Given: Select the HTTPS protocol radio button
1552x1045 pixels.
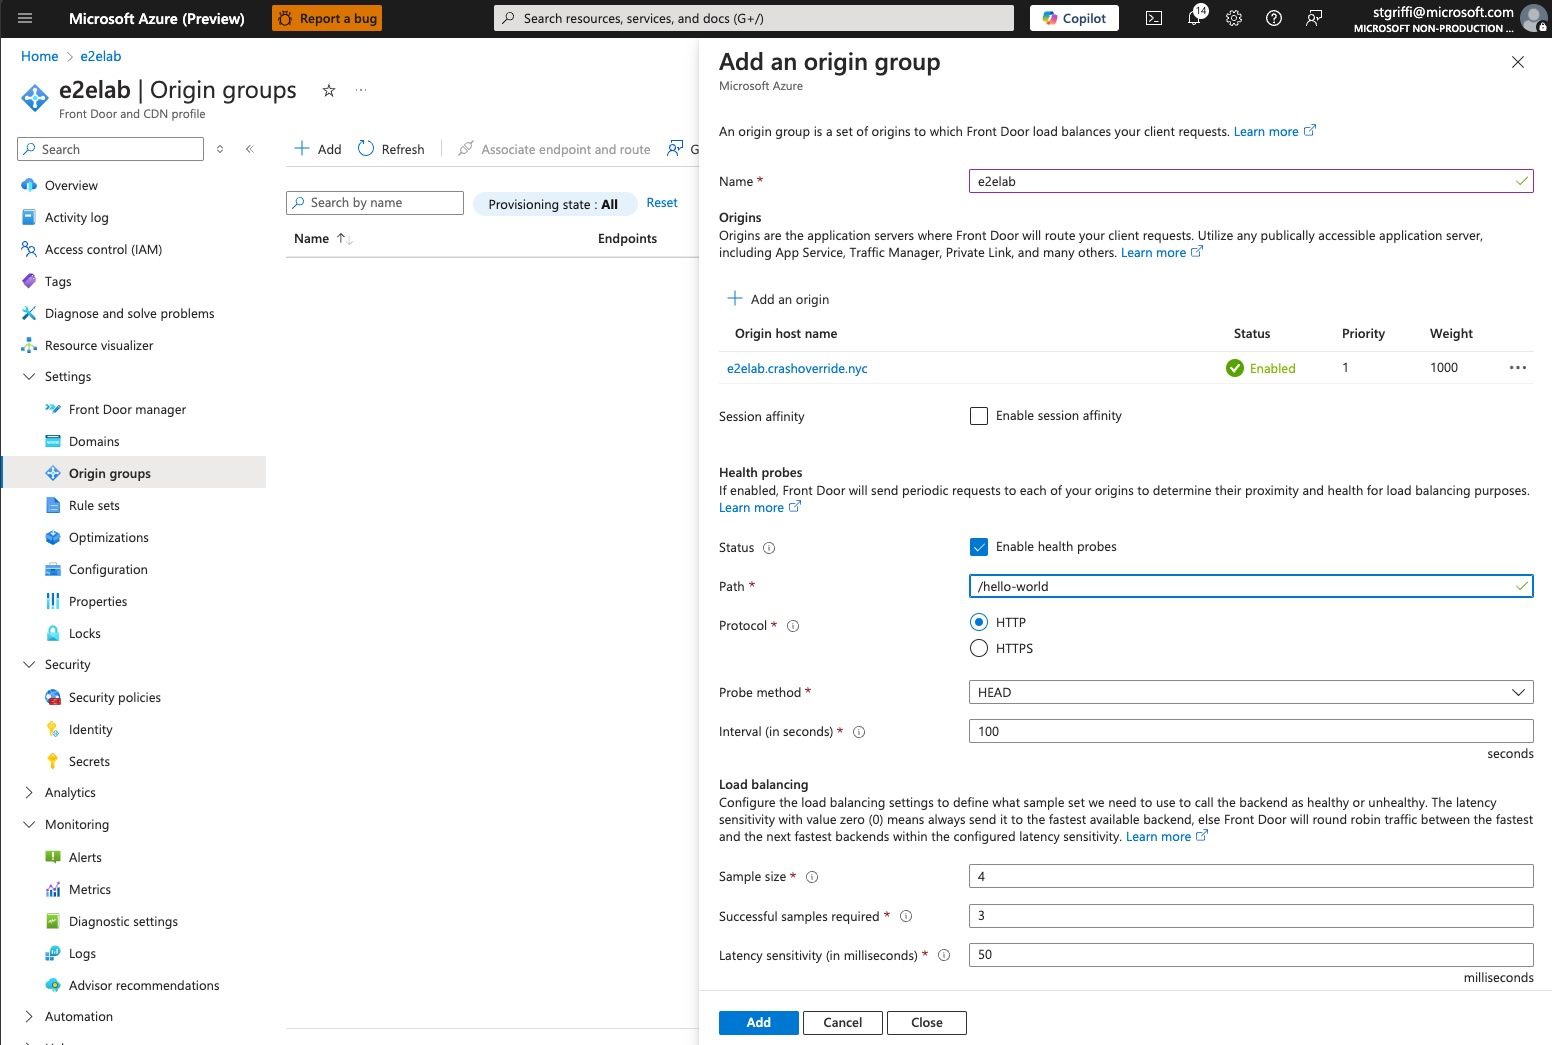Looking at the screenshot, I should (x=978, y=648).
